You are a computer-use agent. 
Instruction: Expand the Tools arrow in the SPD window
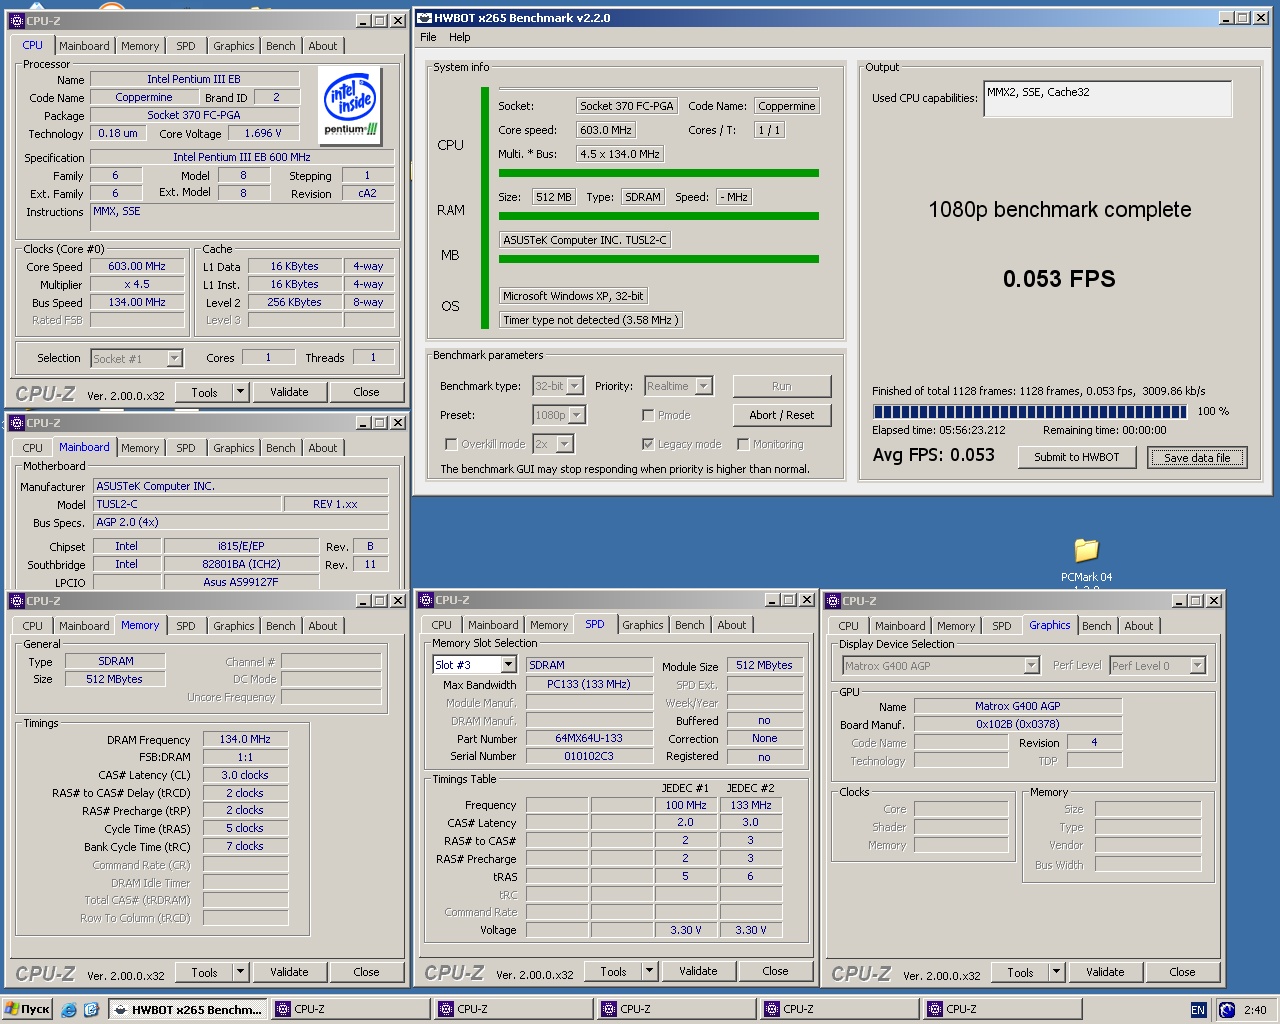(x=649, y=971)
